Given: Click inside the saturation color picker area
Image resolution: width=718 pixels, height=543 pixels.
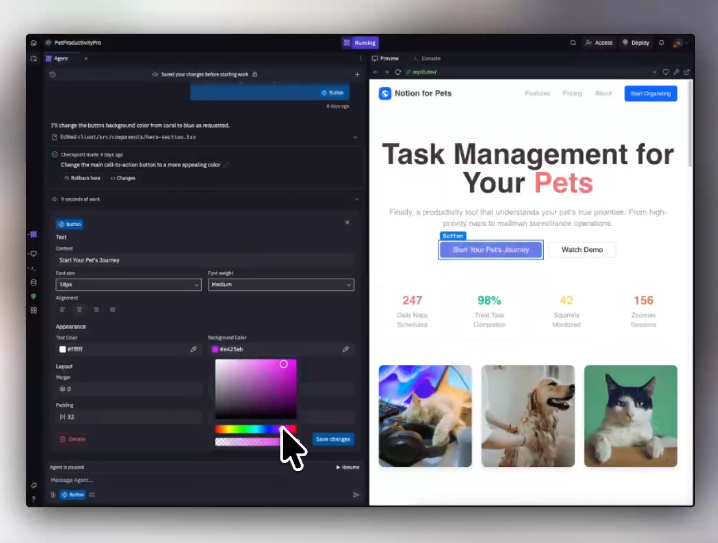Looking at the screenshot, I should click(x=256, y=389).
